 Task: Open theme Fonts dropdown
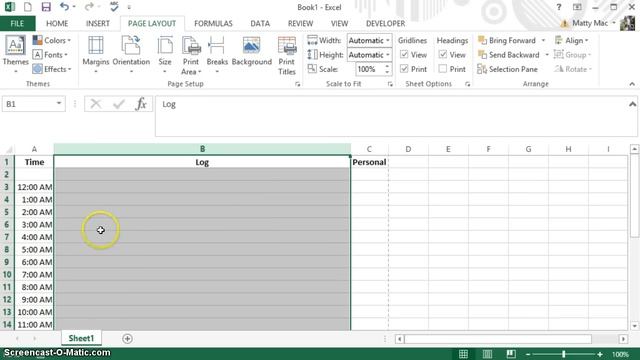50,55
